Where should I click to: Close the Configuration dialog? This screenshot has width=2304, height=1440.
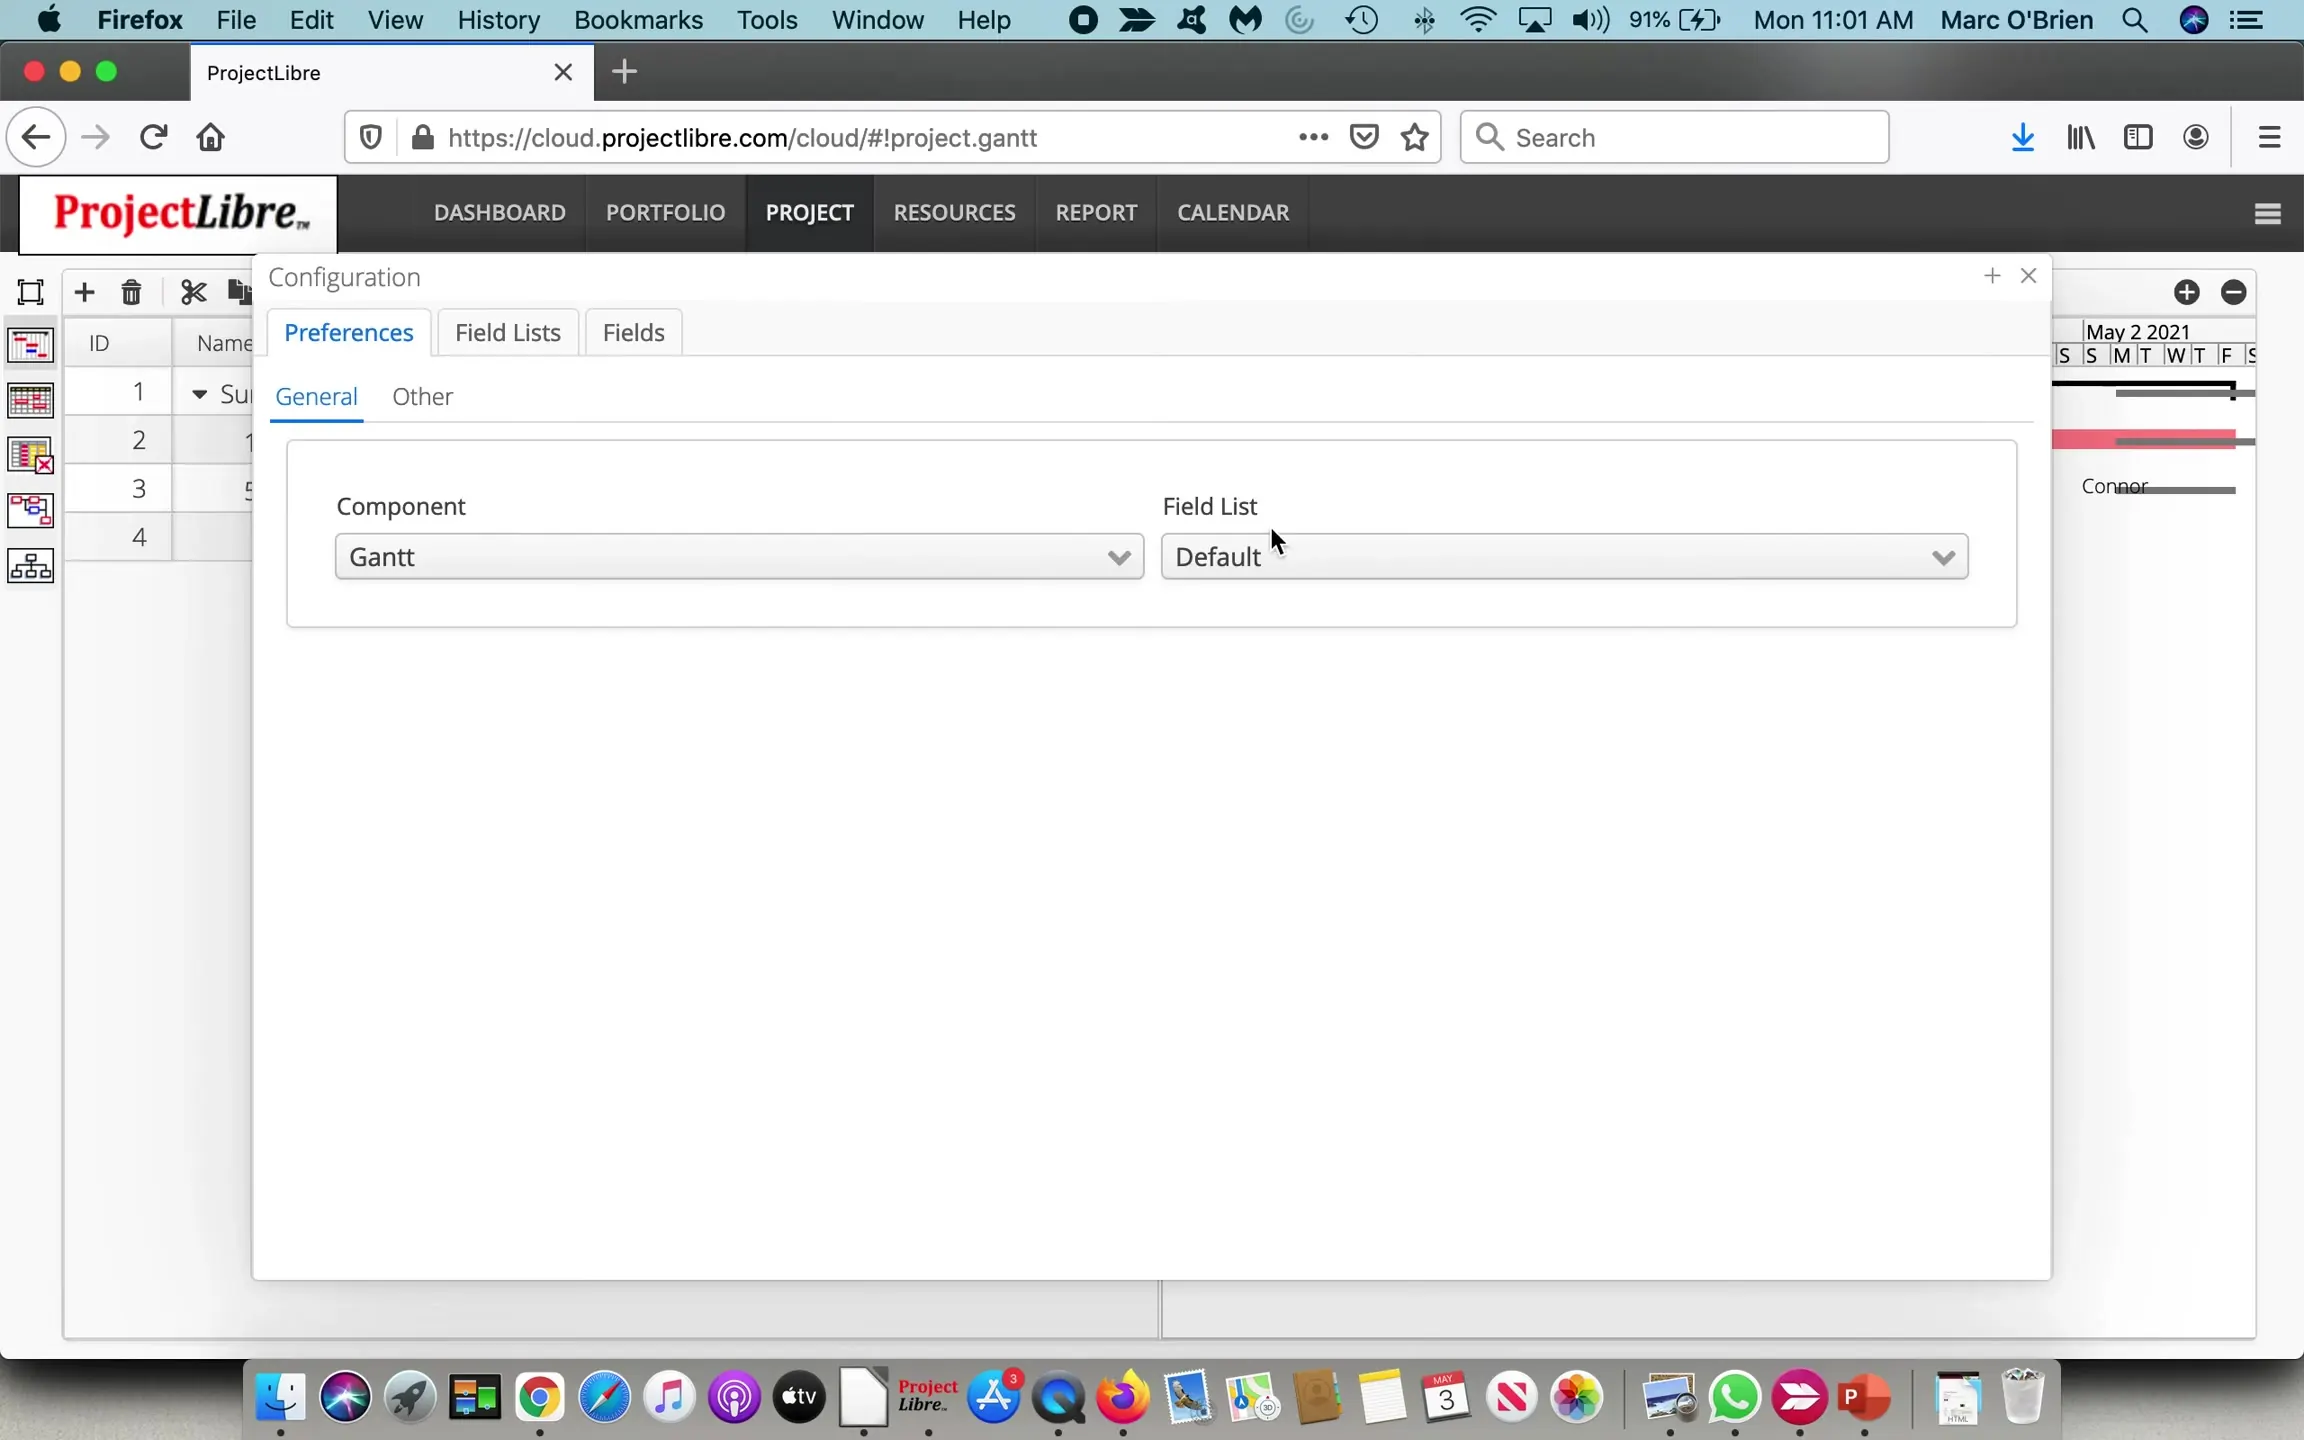coord(2029,276)
